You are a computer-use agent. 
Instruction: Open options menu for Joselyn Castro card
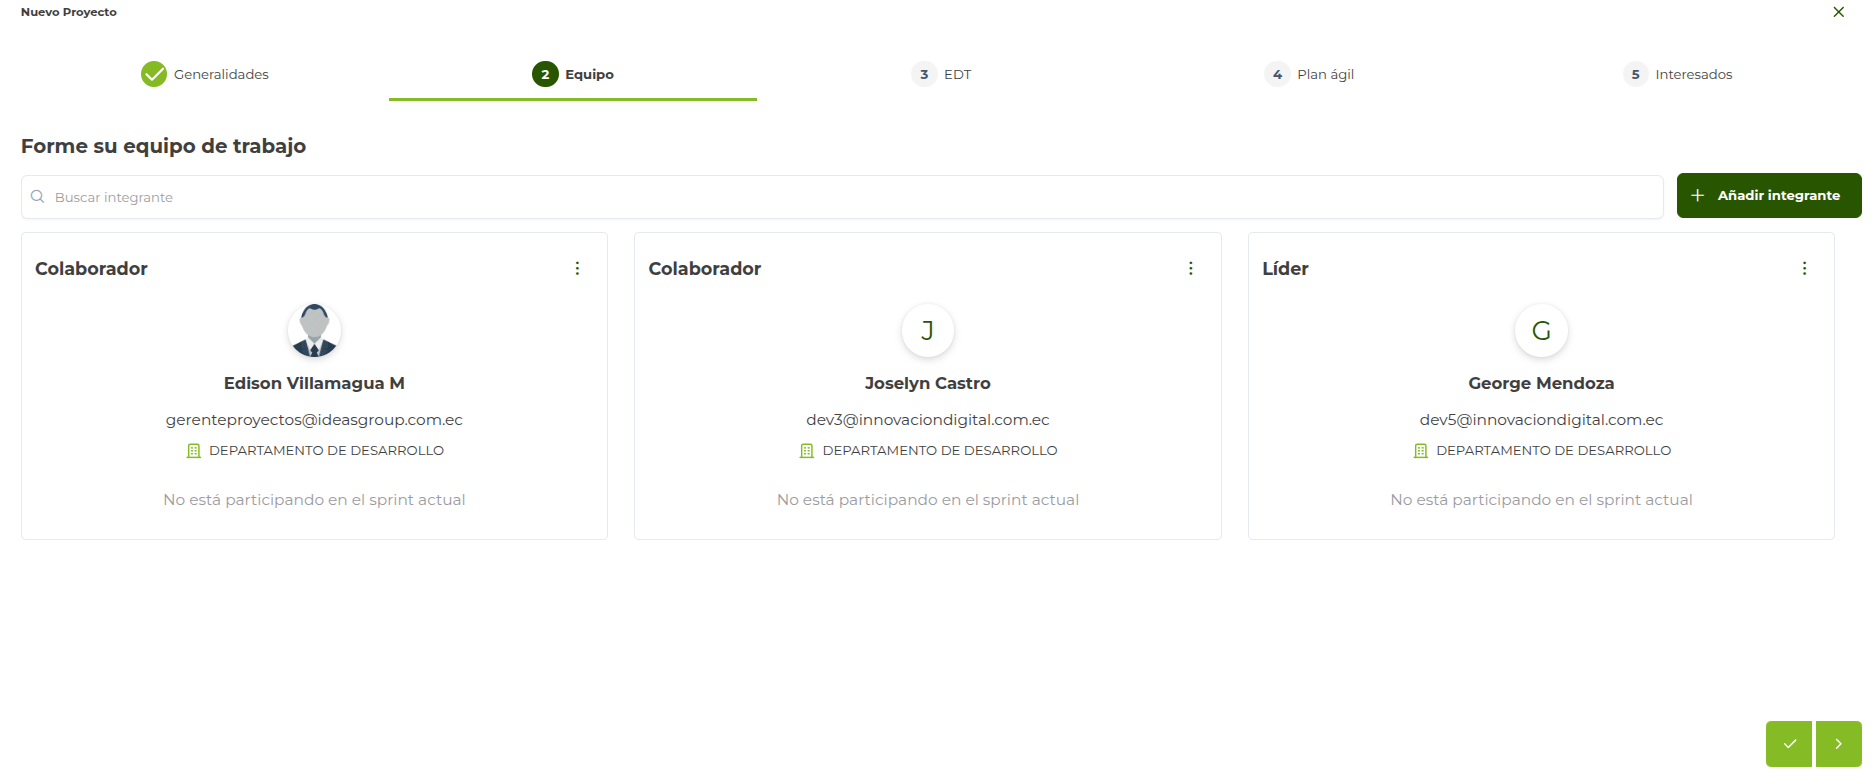[x=1190, y=268]
